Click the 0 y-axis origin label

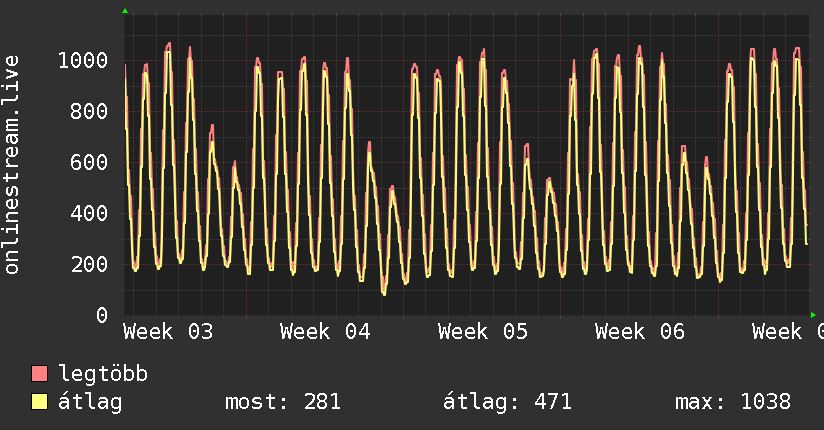point(102,316)
